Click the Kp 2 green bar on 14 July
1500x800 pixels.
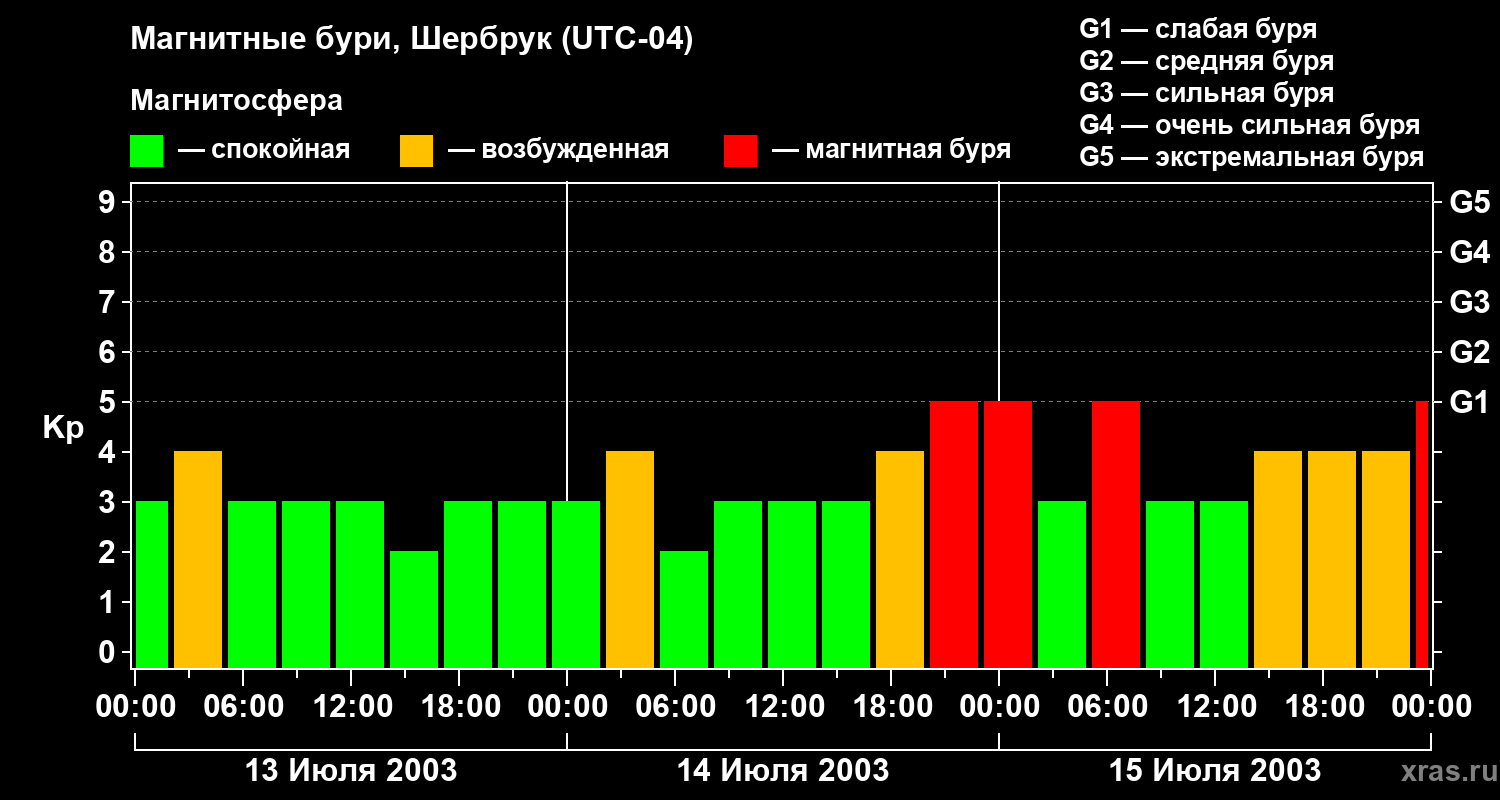click(684, 609)
